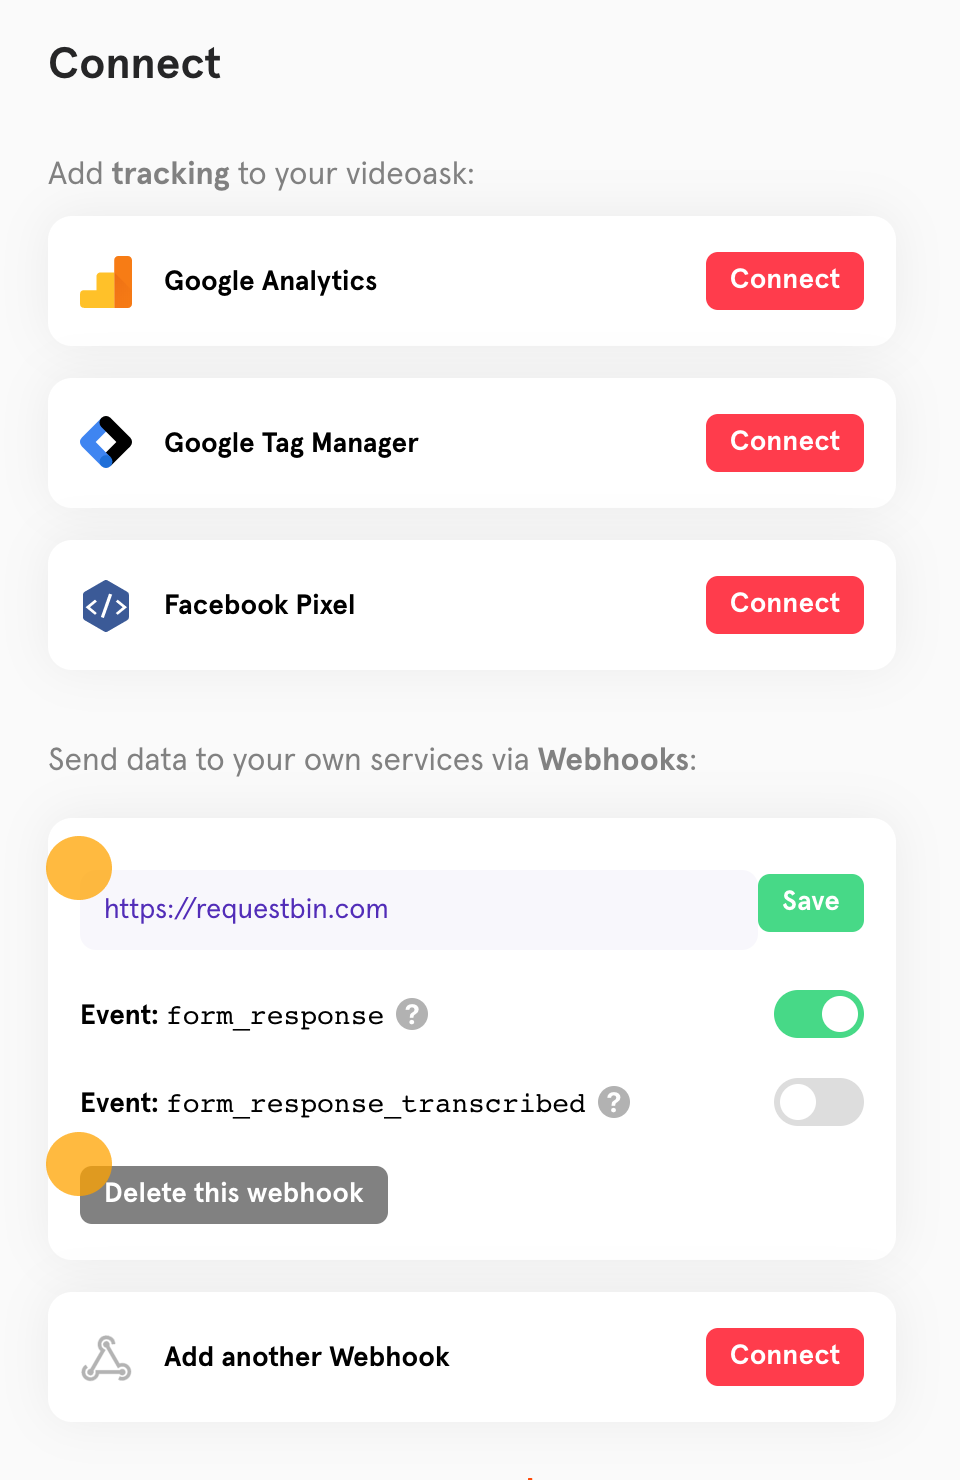Connect Google Tag Manager
This screenshot has width=960, height=1480.
[785, 443]
